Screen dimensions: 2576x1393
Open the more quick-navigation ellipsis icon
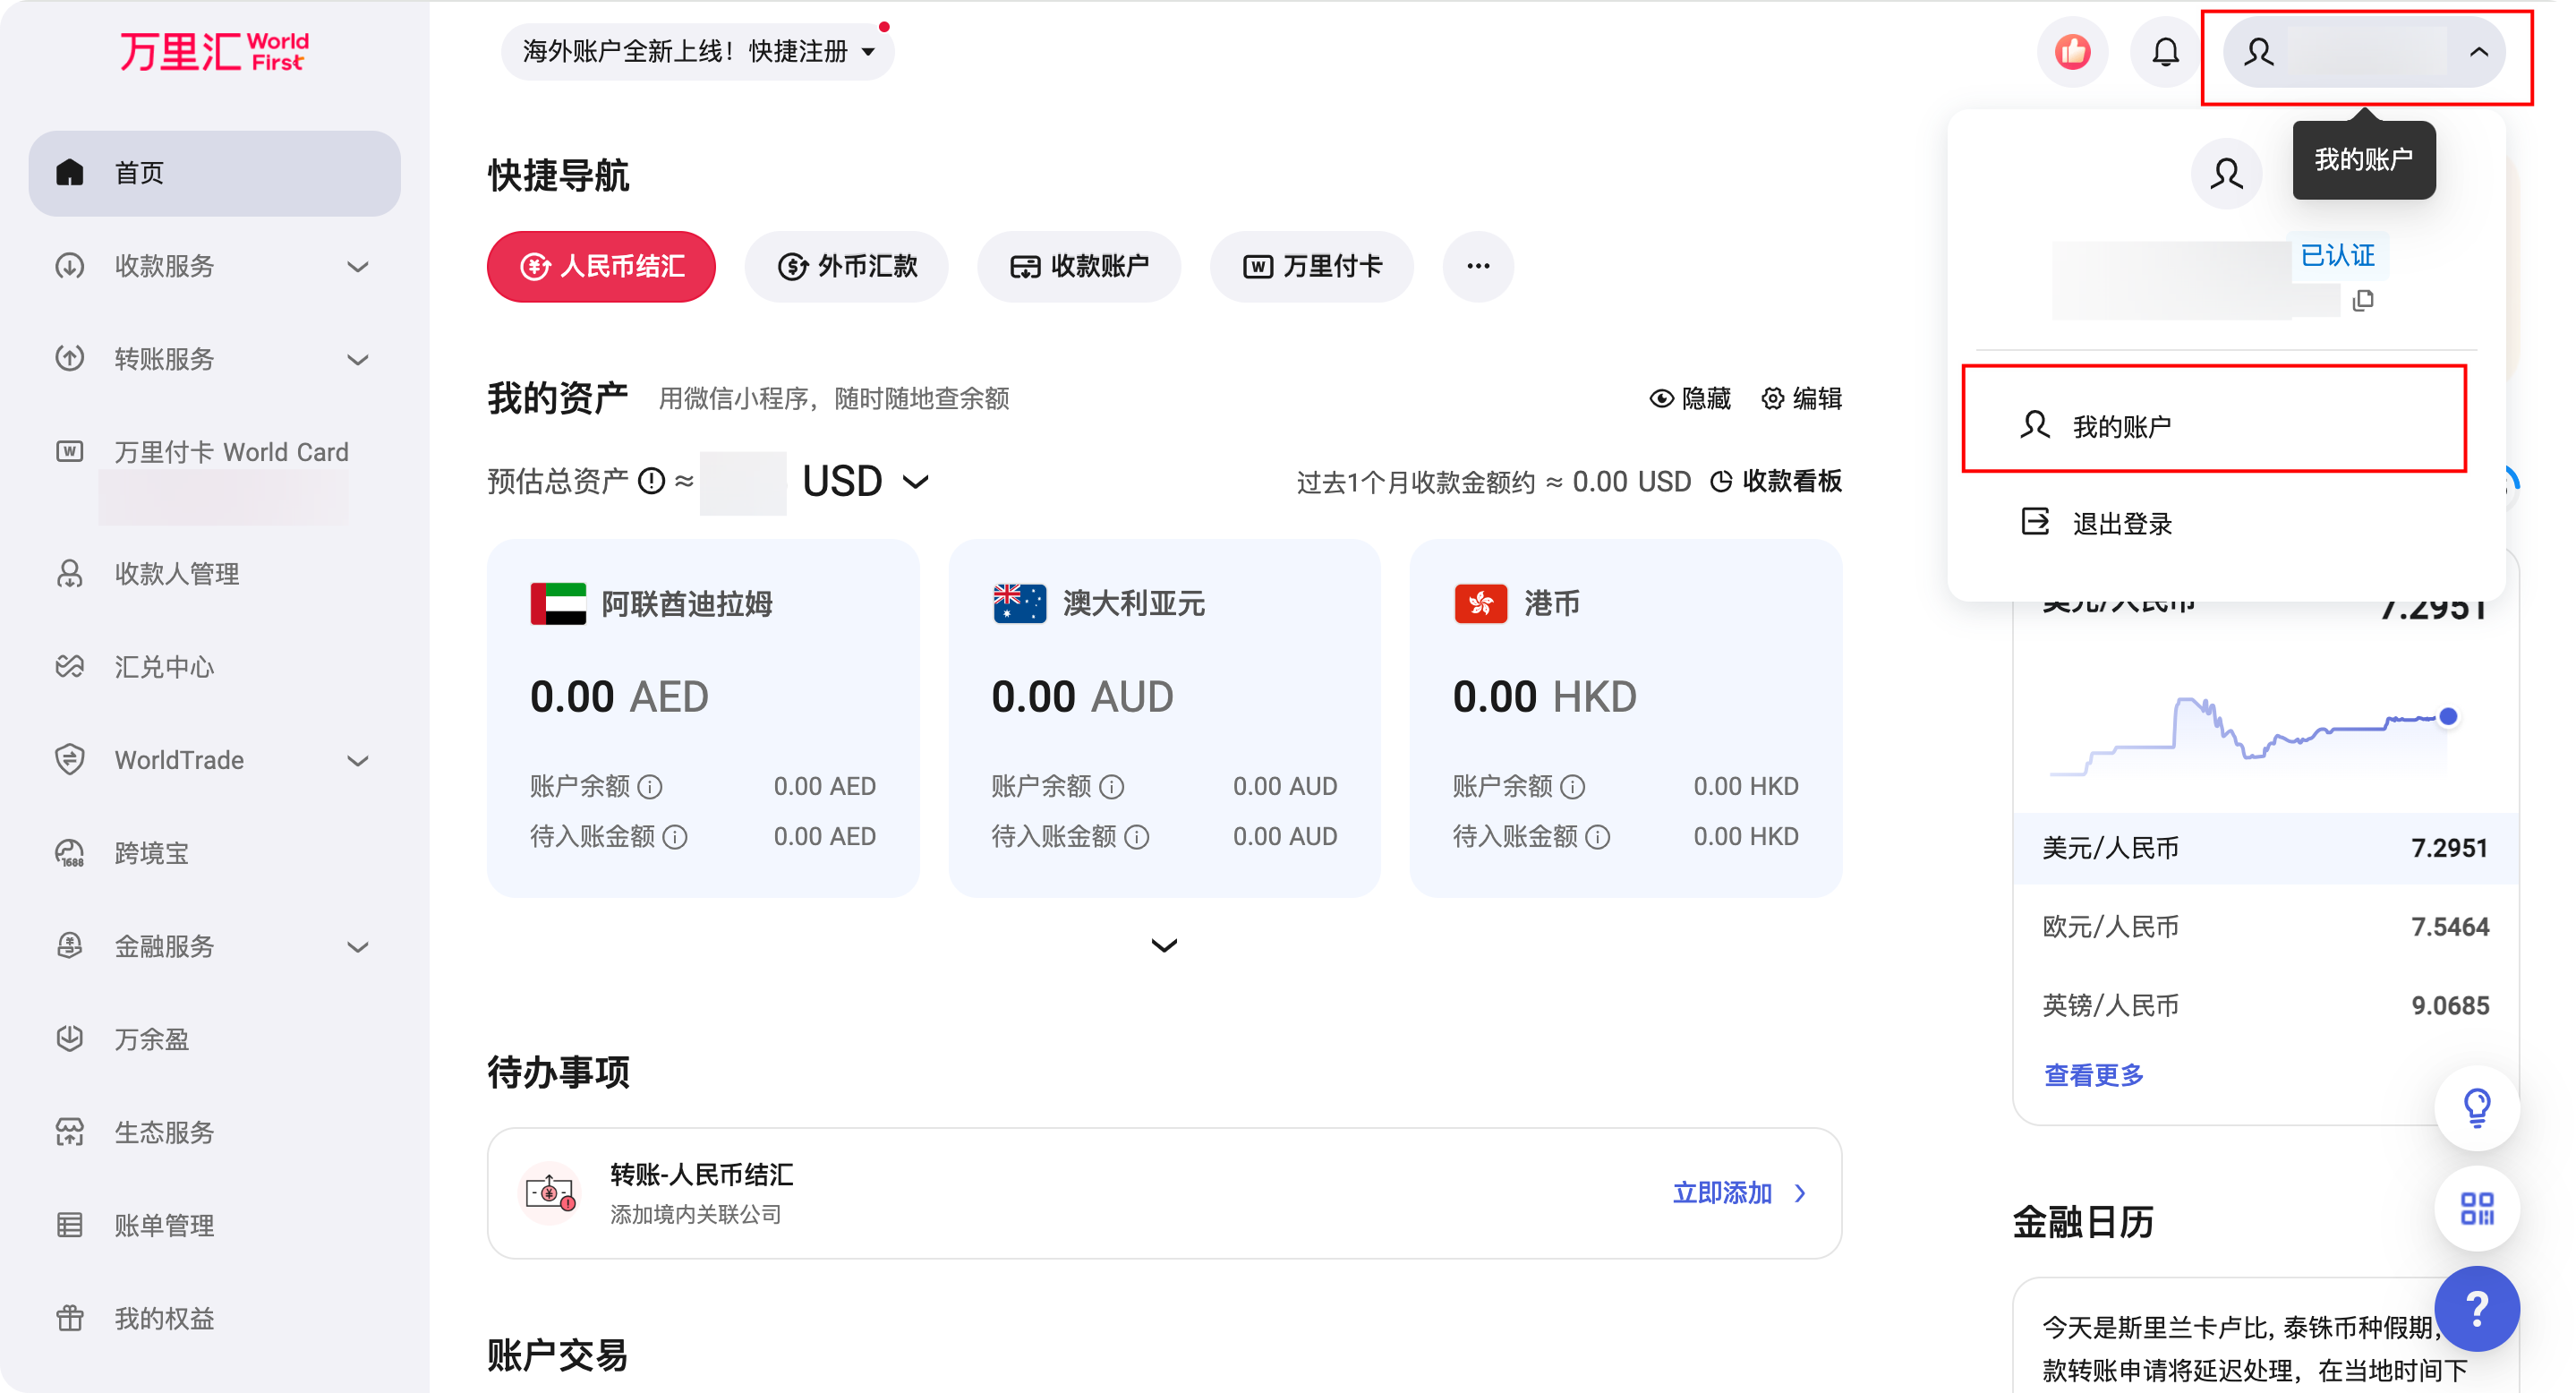point(1478,267)
